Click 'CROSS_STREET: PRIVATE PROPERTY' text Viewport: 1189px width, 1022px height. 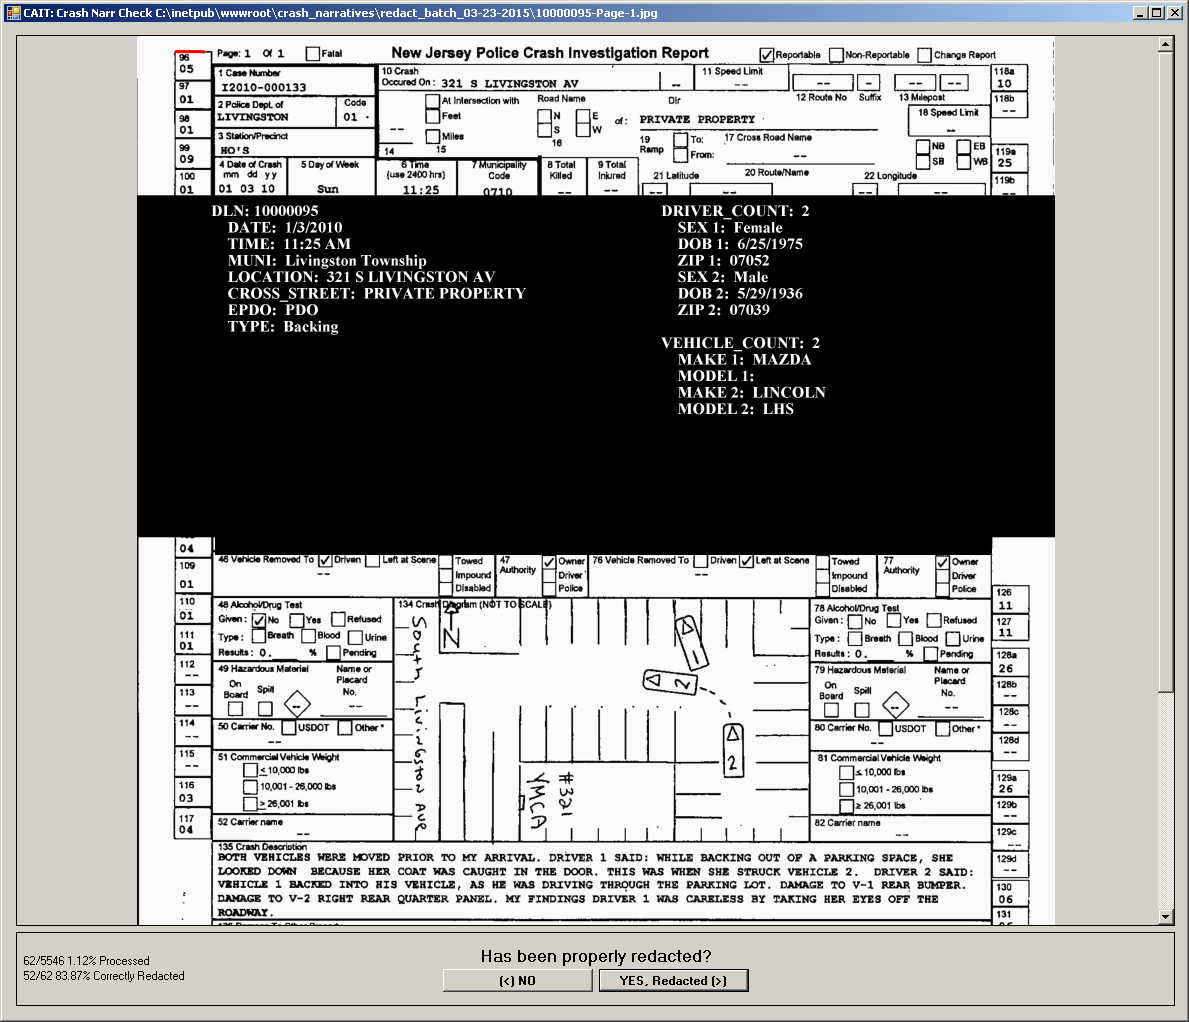[376, 293]
